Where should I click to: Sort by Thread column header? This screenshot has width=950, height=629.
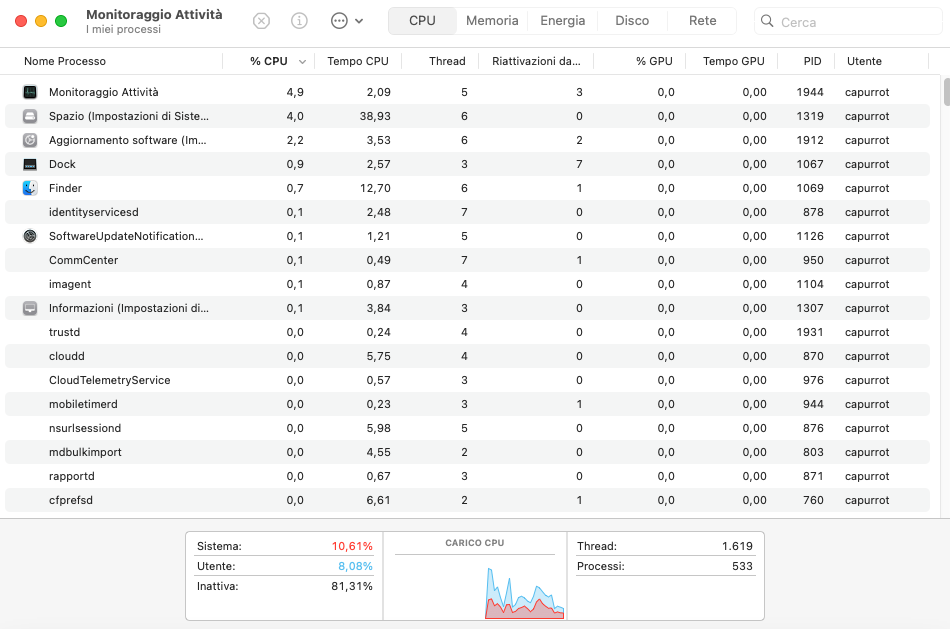click(x=447, y=61)
